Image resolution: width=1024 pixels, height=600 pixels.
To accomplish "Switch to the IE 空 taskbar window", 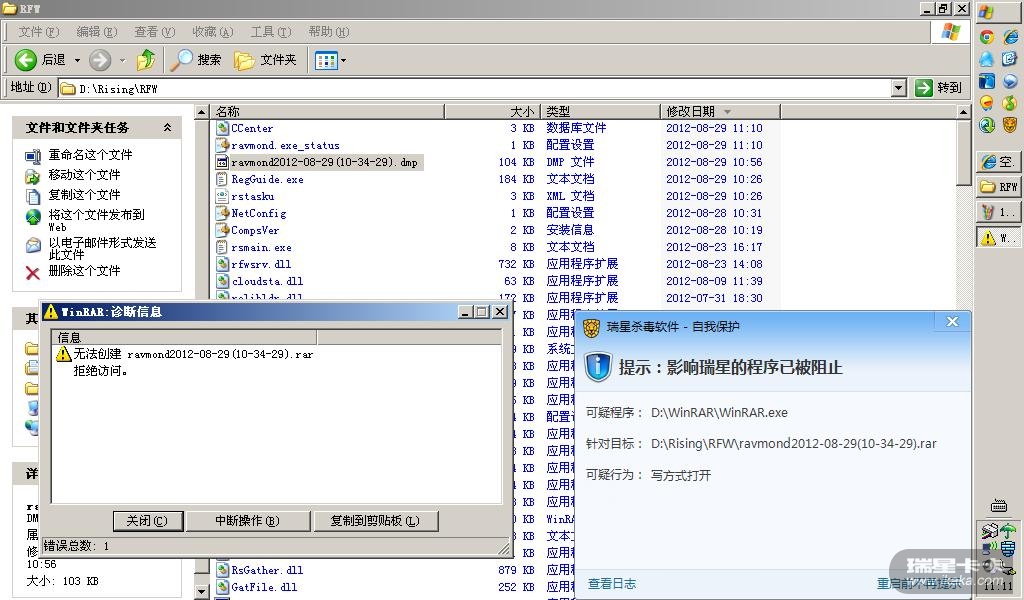I will pyautogui.click(x=999, y=161).
